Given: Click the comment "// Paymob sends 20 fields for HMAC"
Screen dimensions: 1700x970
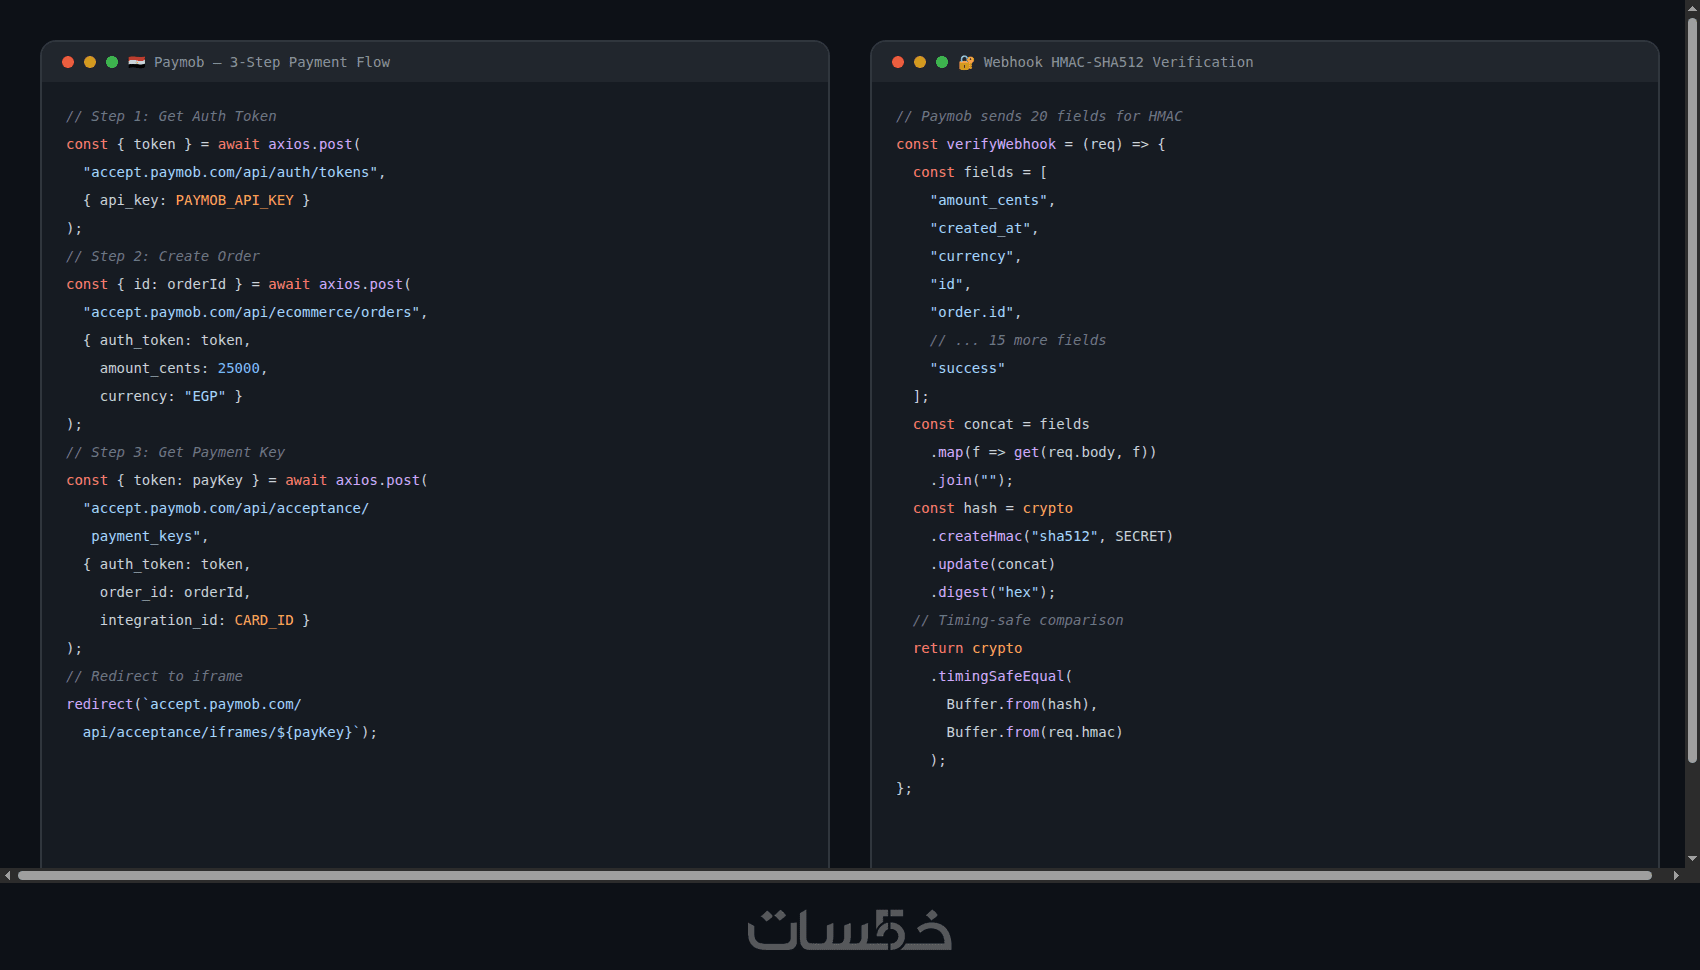Looking at the screenshot, I should coord(1039,116).
